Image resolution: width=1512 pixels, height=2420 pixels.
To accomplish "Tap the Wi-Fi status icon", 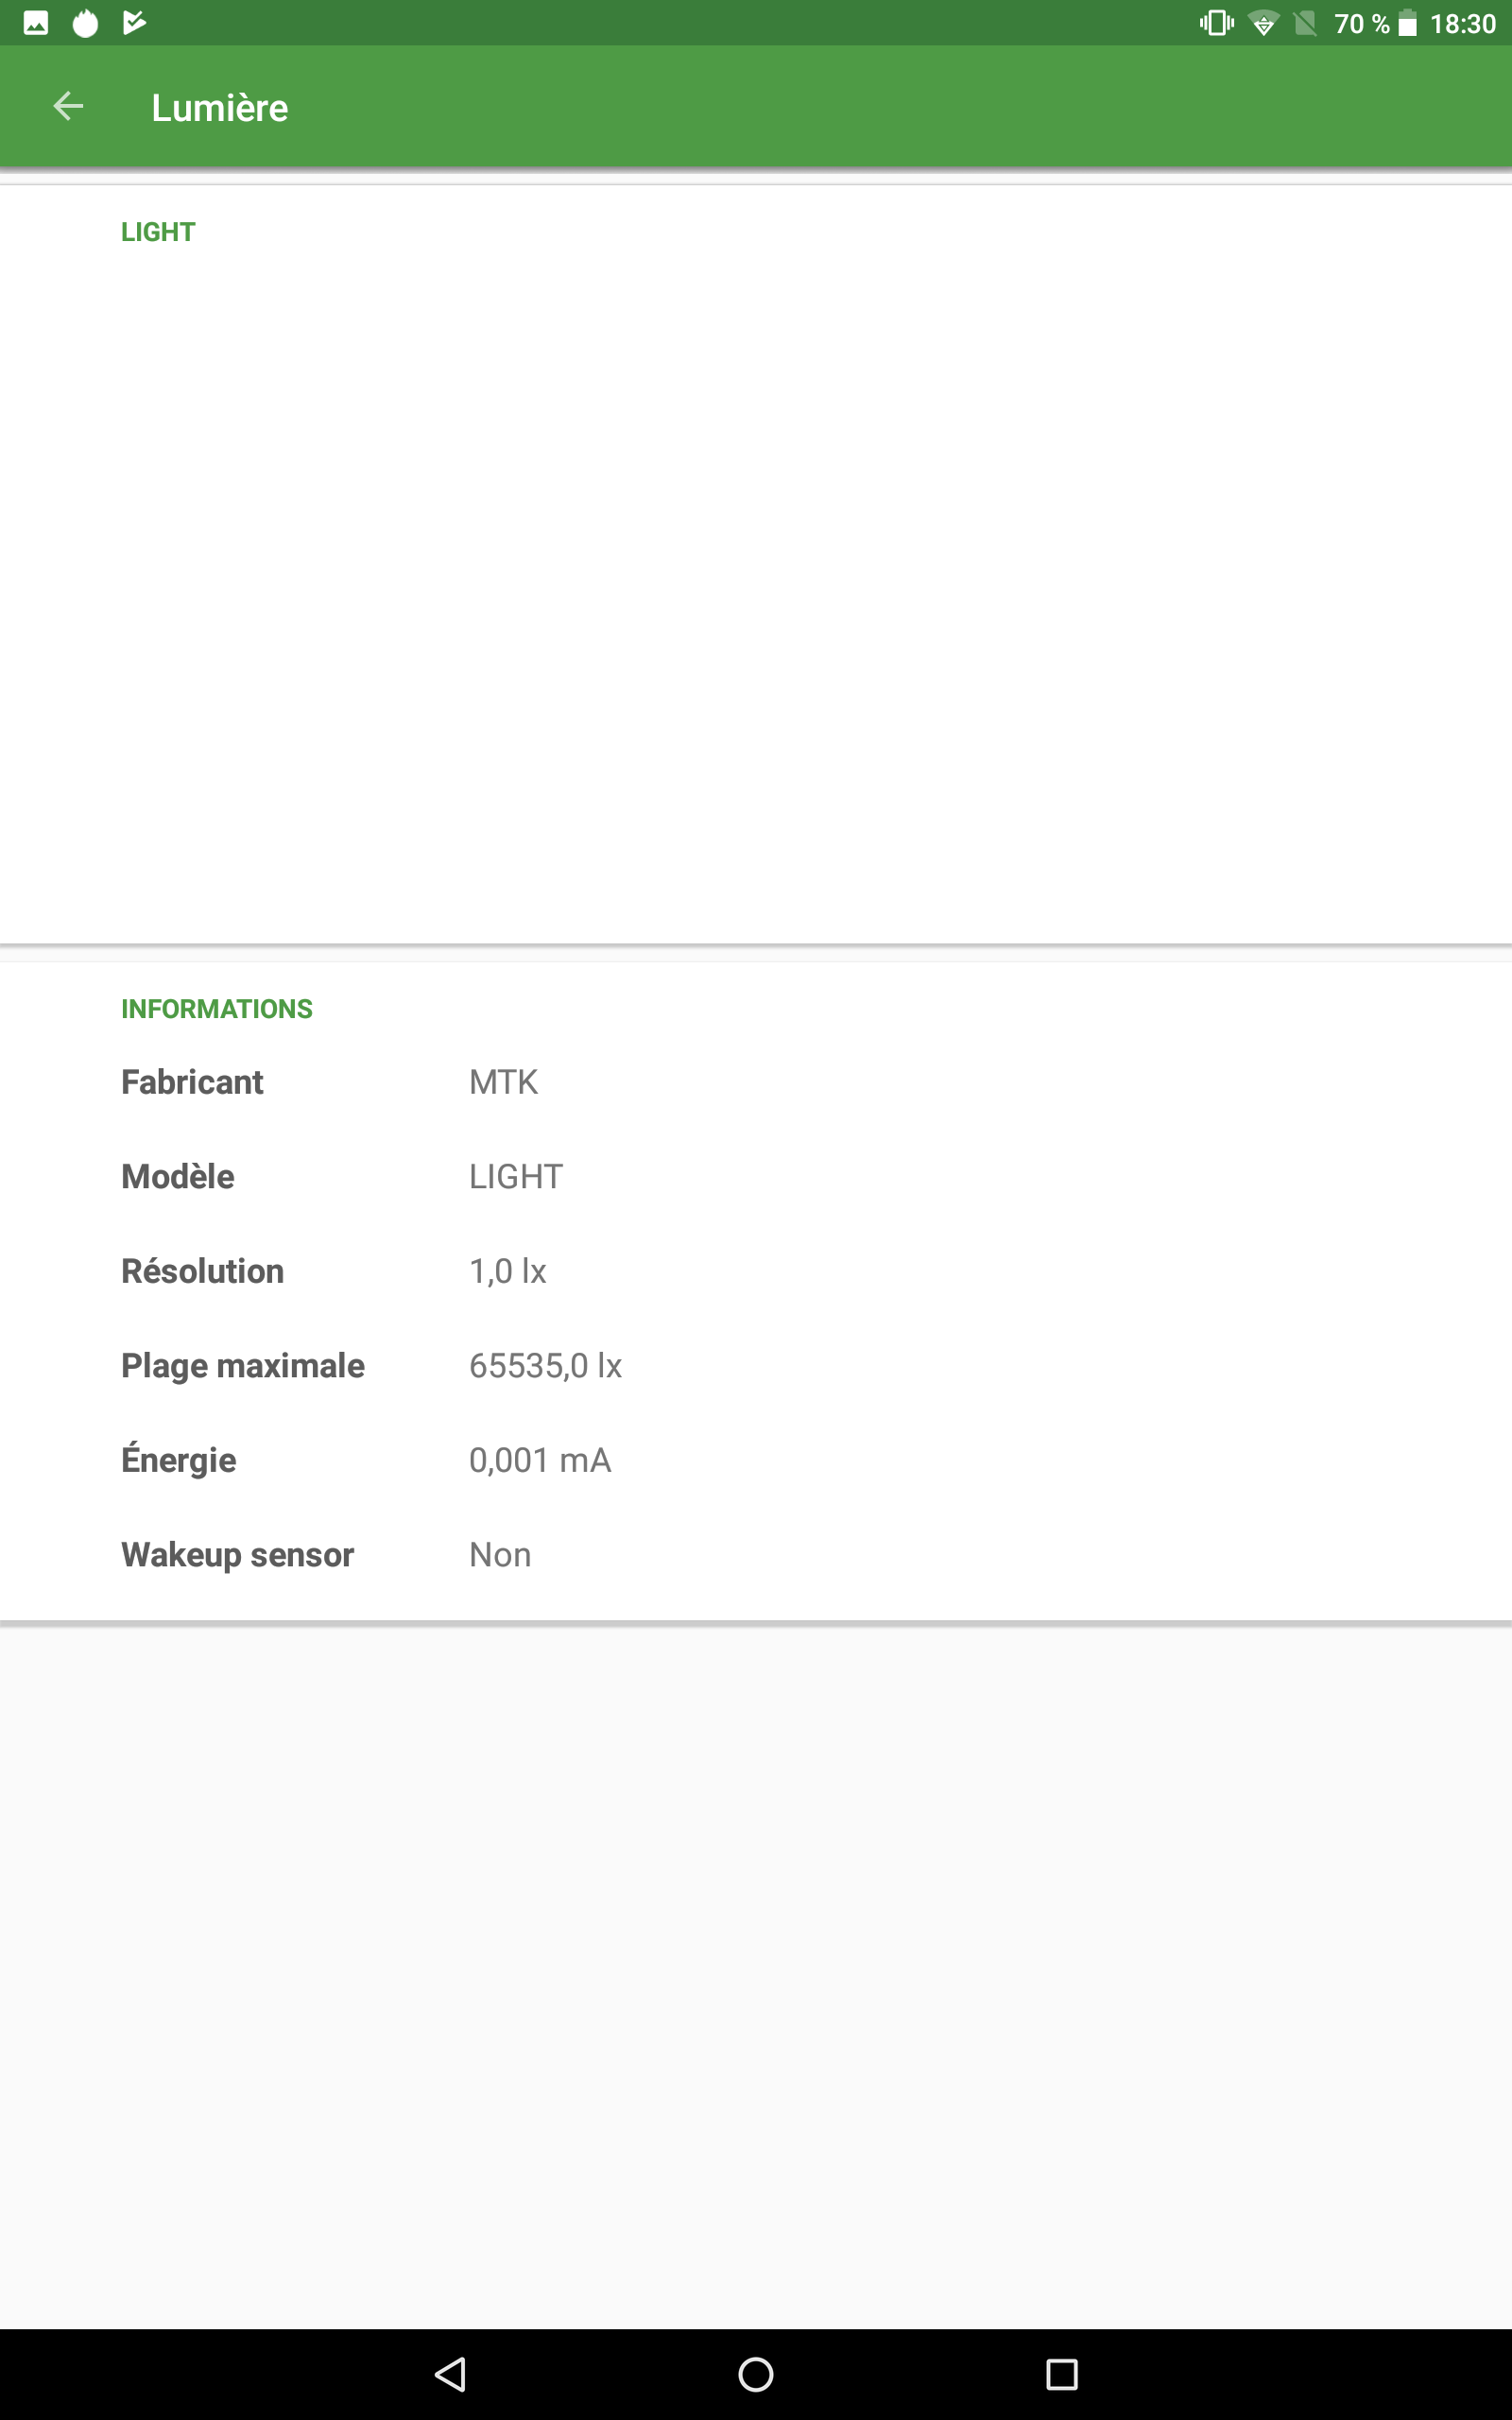I will pos(1263,23).
